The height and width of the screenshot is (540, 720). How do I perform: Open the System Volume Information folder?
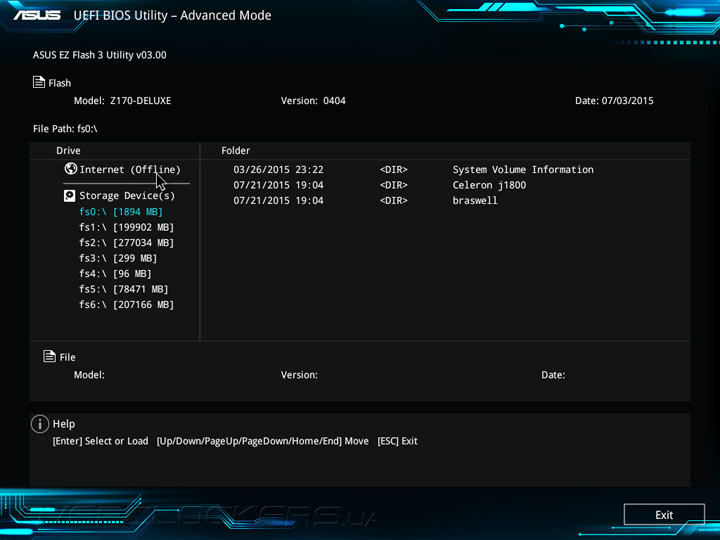click(523, 169)
